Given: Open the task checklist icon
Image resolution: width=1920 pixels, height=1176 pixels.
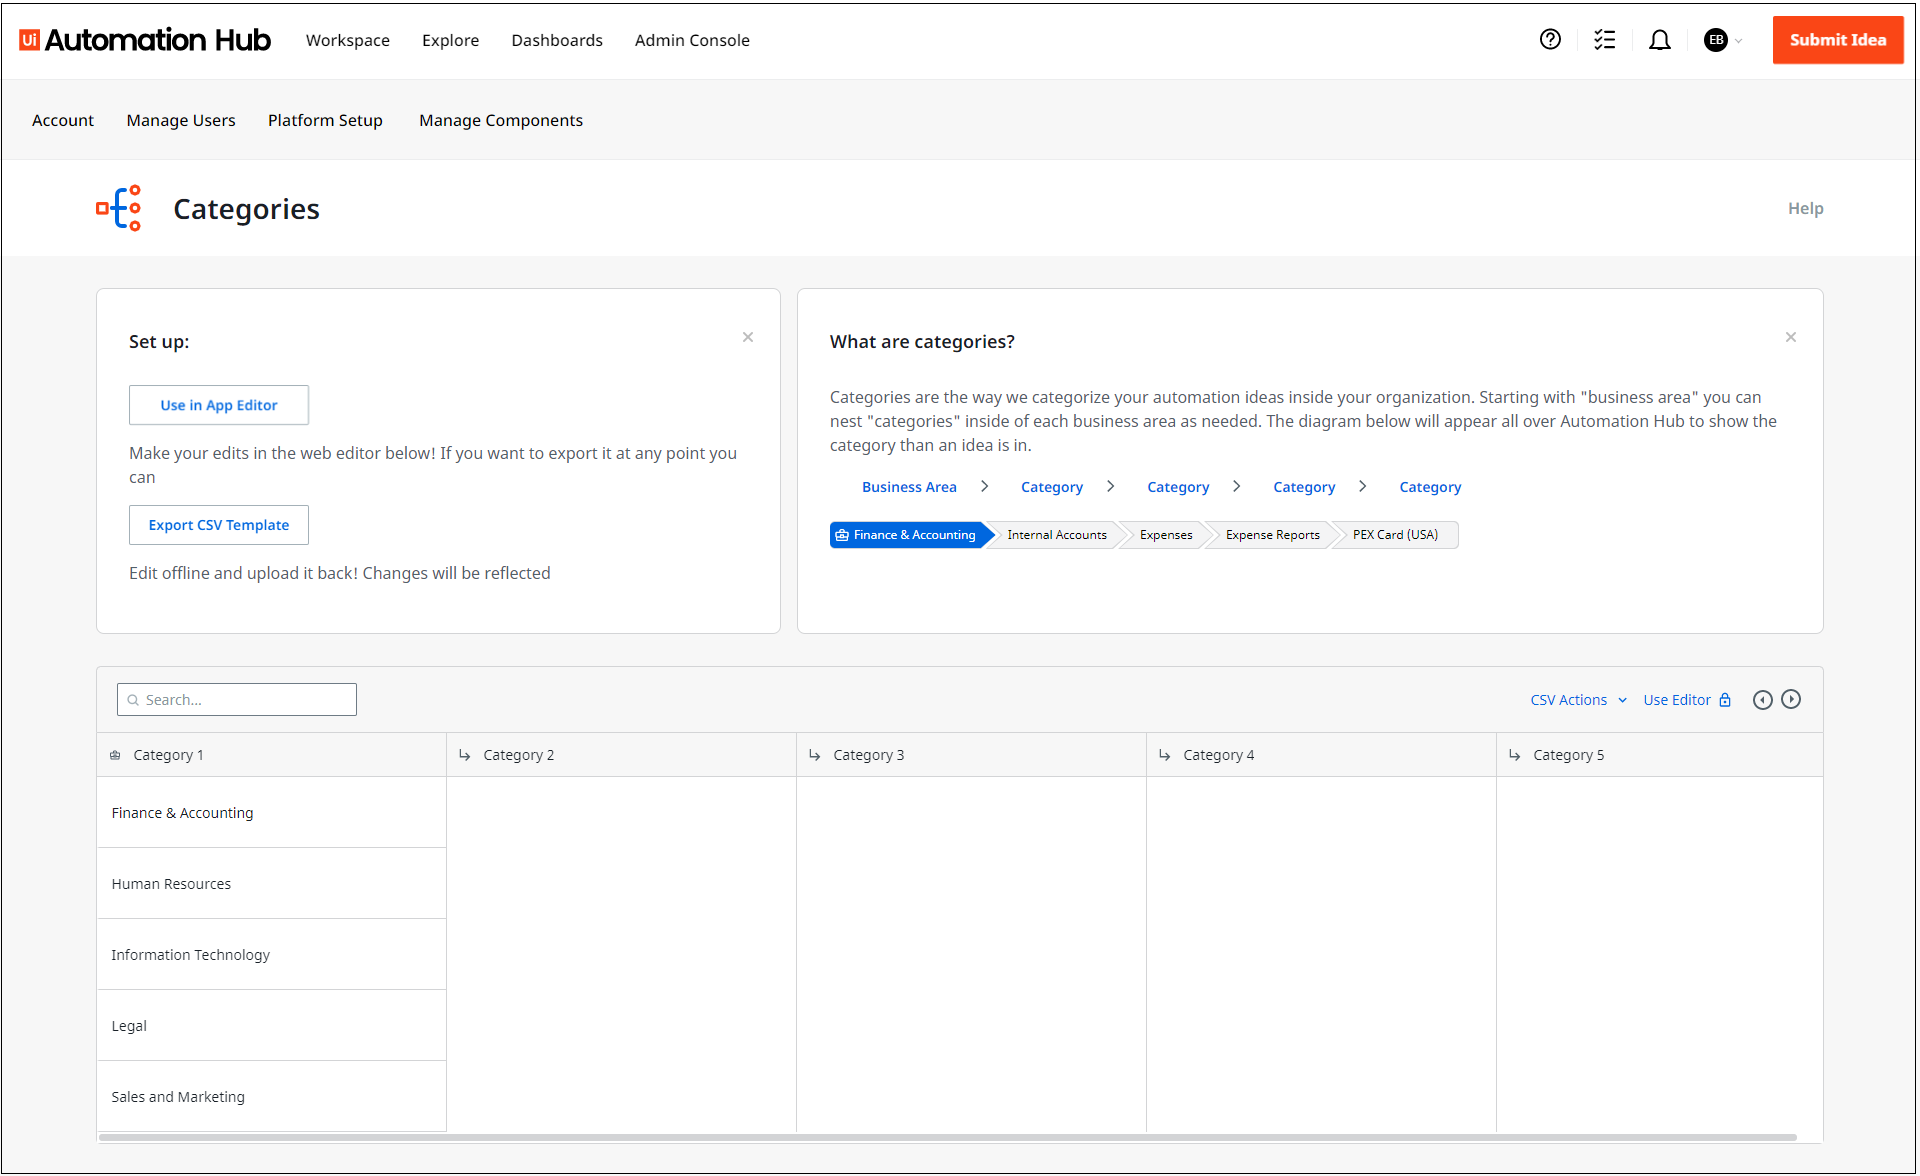Looking at the screenshot, I should pyautogui.click(x=1605, y=40).
